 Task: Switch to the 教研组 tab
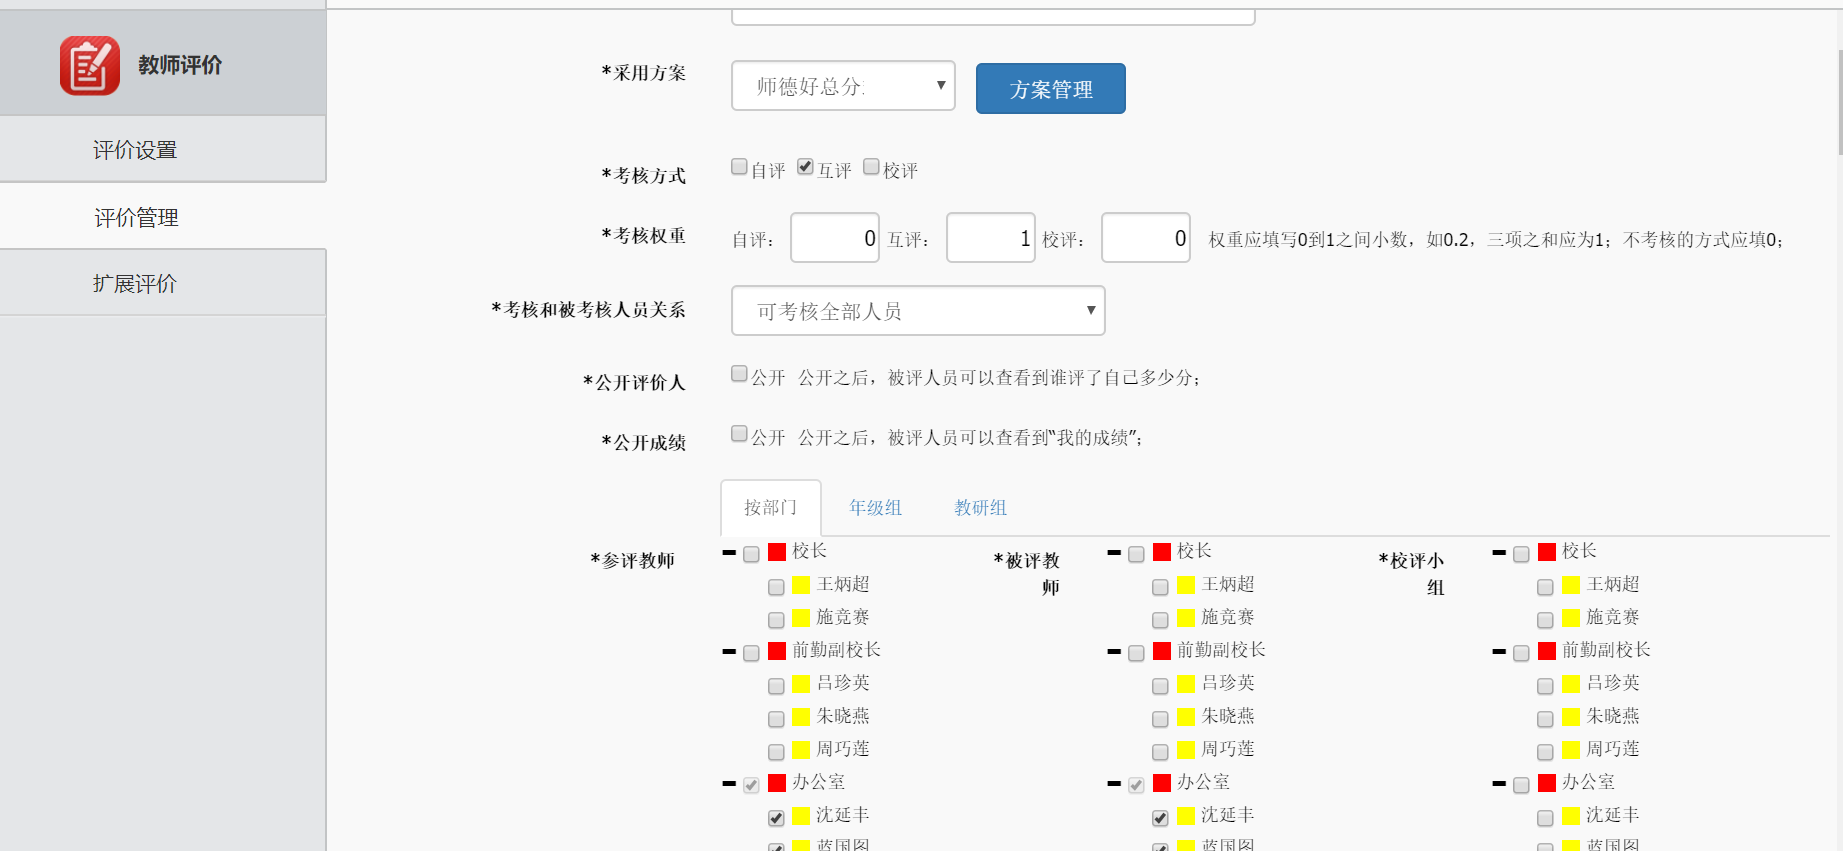(x=980, y=508)
